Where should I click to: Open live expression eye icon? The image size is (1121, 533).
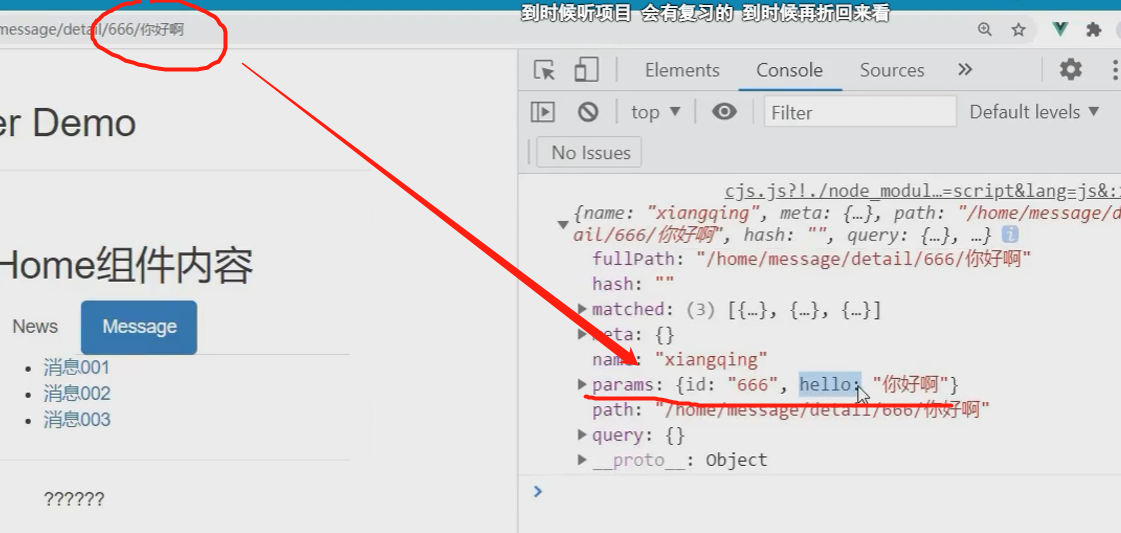(x=724, y=112)
